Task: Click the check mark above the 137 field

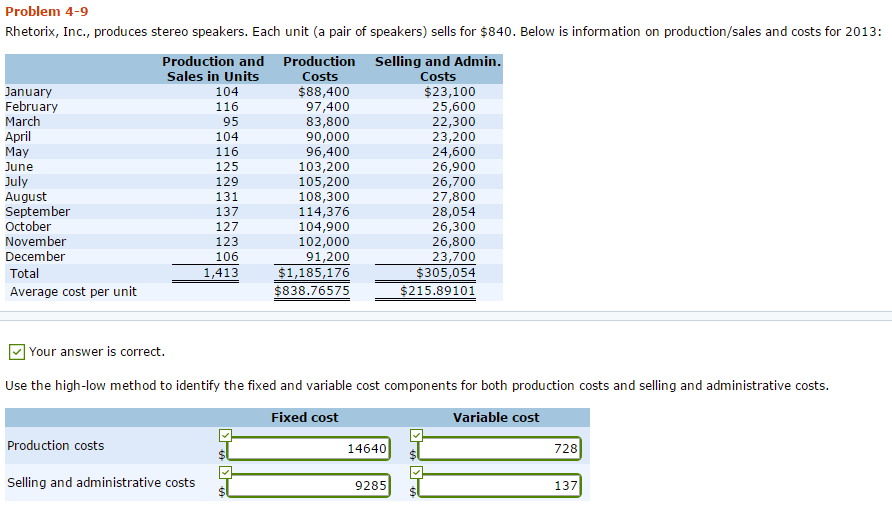Action: pyautogui.click(x=416, y=472)
